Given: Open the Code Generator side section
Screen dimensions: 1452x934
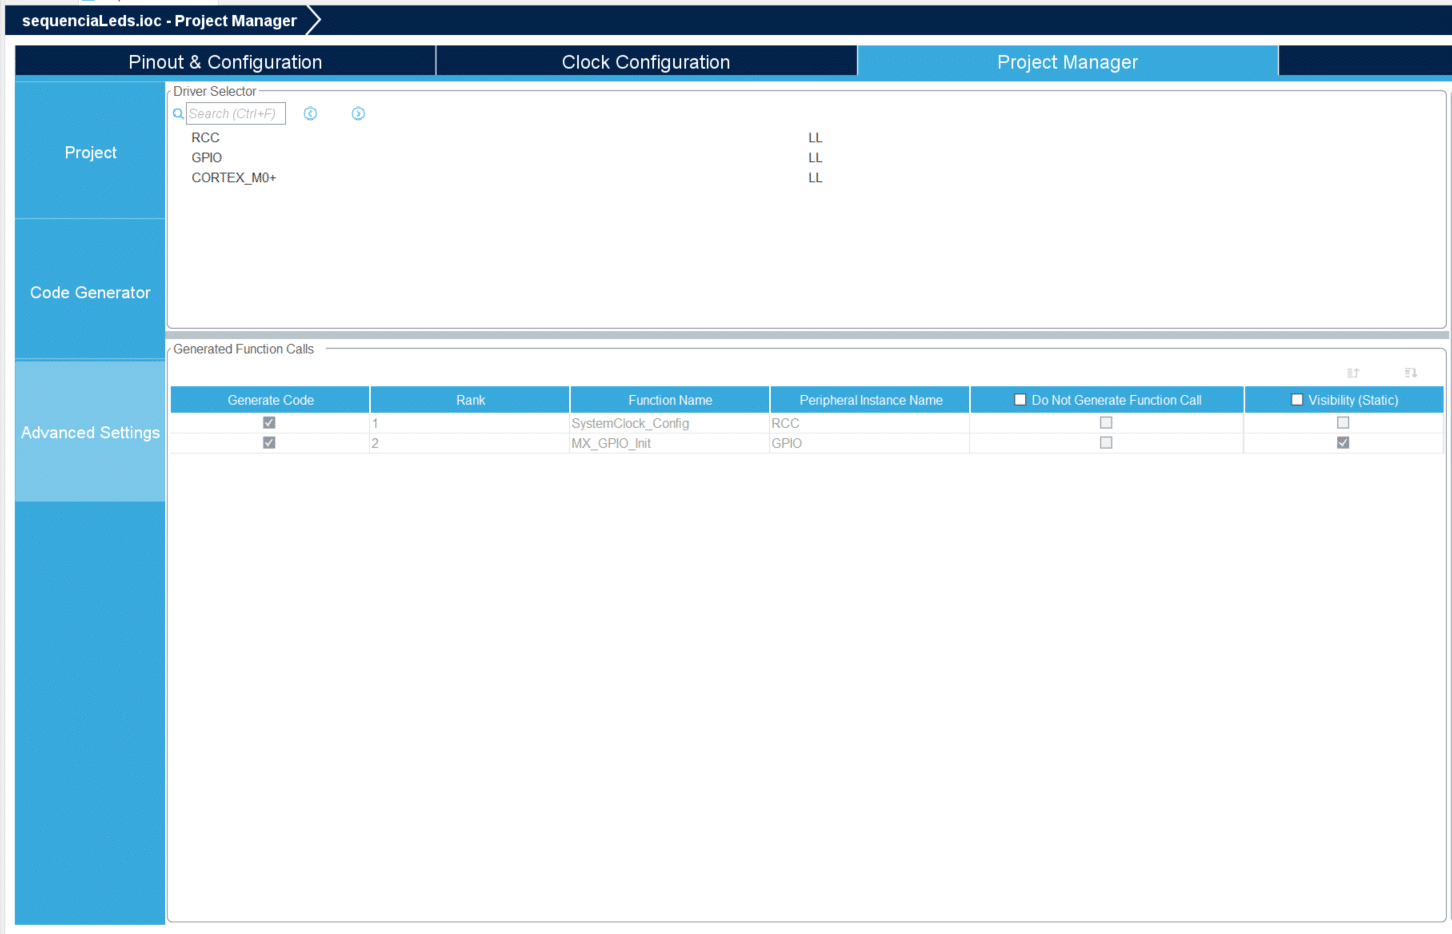Looking at the screenshot, I should pos(90,292).
